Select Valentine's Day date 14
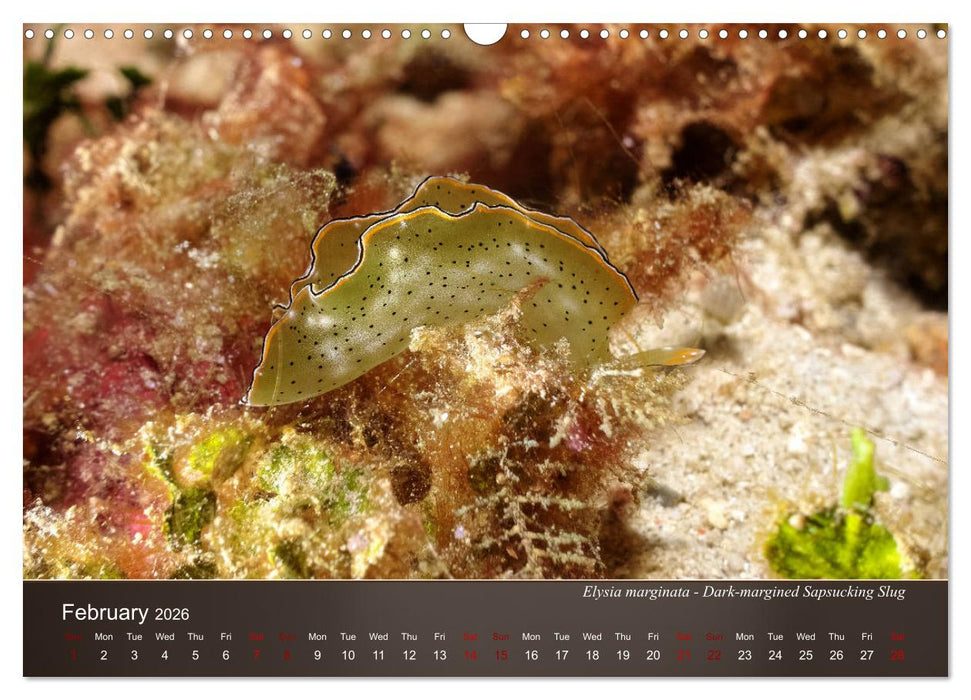 pos(470,654)
